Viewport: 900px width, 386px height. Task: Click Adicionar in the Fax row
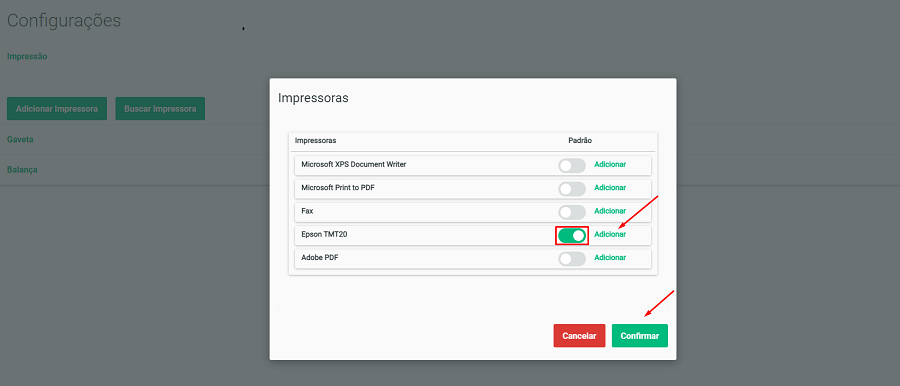click(610, 211)
